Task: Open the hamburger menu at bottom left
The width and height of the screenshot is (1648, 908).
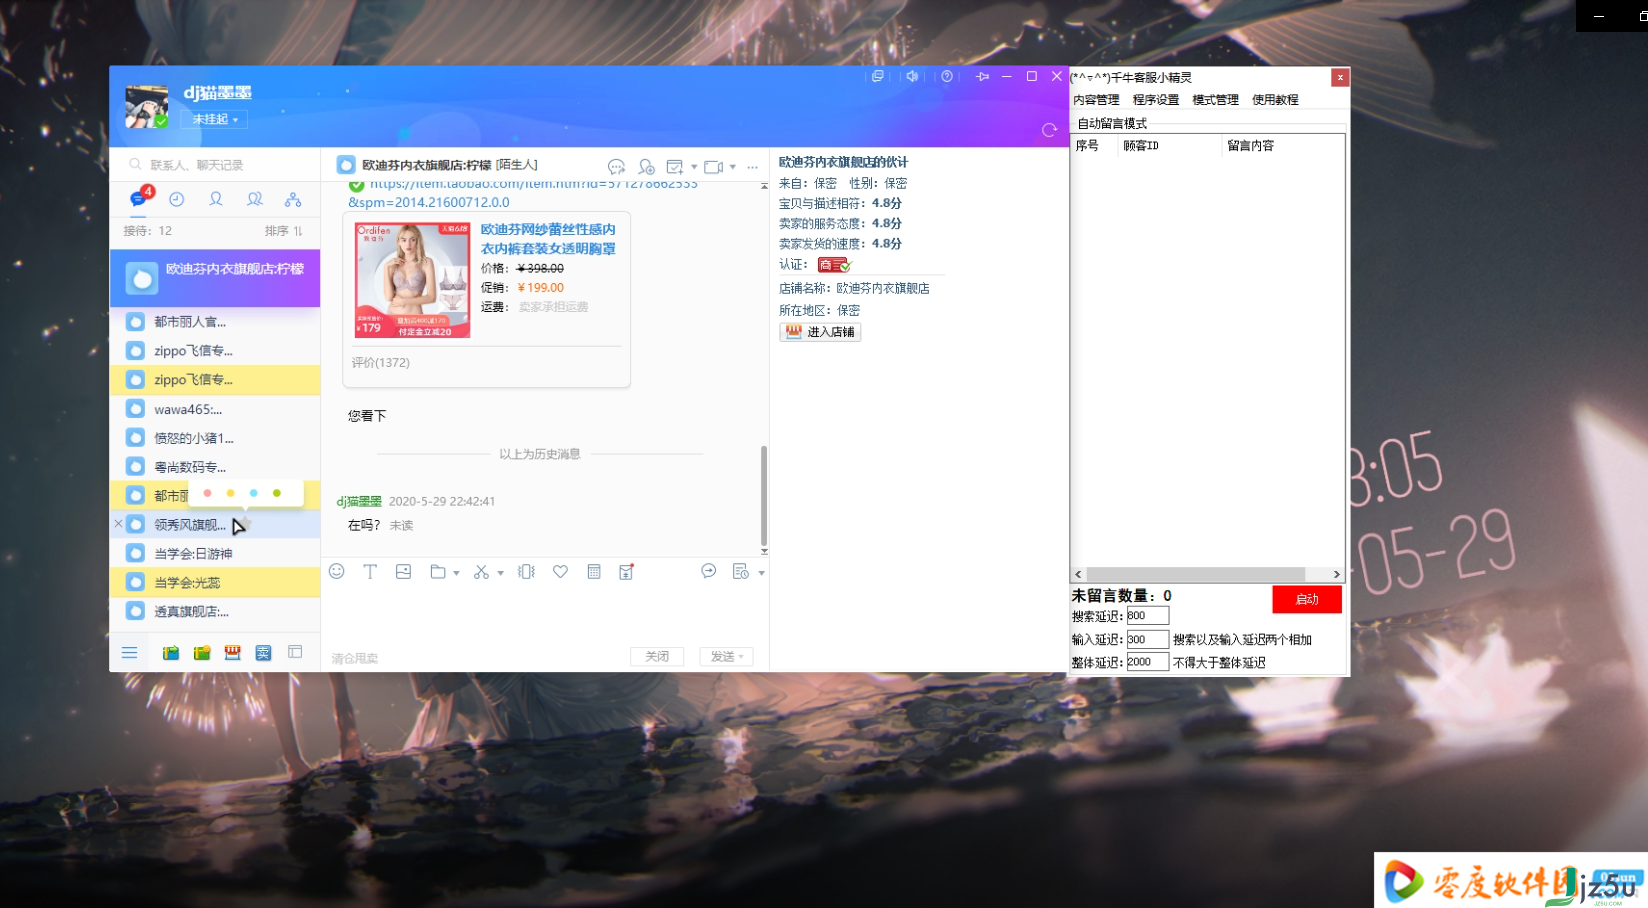Action: (x=130, y=653)
